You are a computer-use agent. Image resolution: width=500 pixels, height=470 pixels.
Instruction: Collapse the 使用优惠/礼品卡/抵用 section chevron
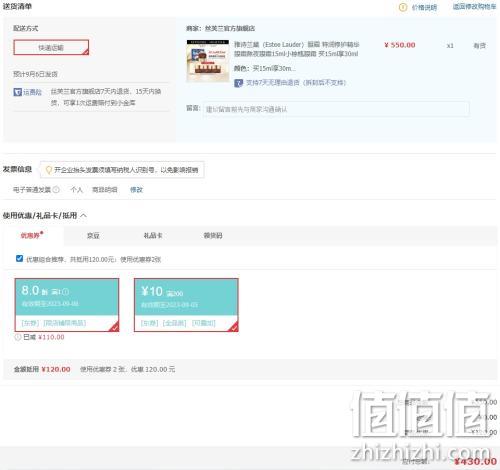pyautogui.click(x=83, y=216)
